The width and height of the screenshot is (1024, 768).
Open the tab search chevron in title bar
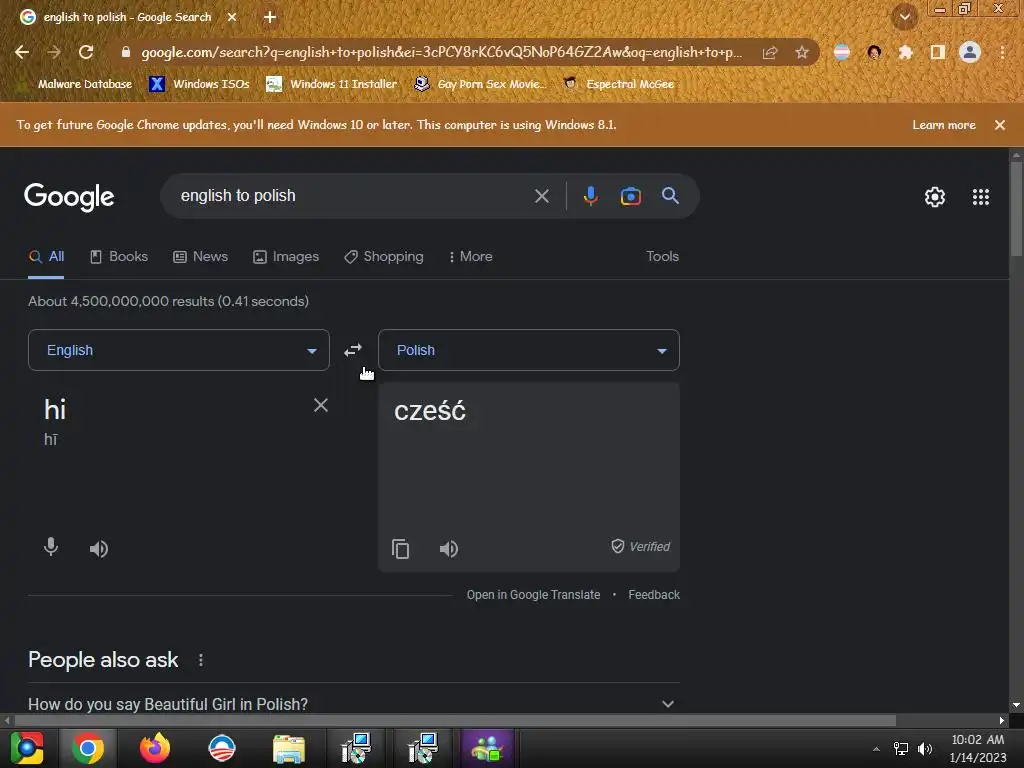904,17
